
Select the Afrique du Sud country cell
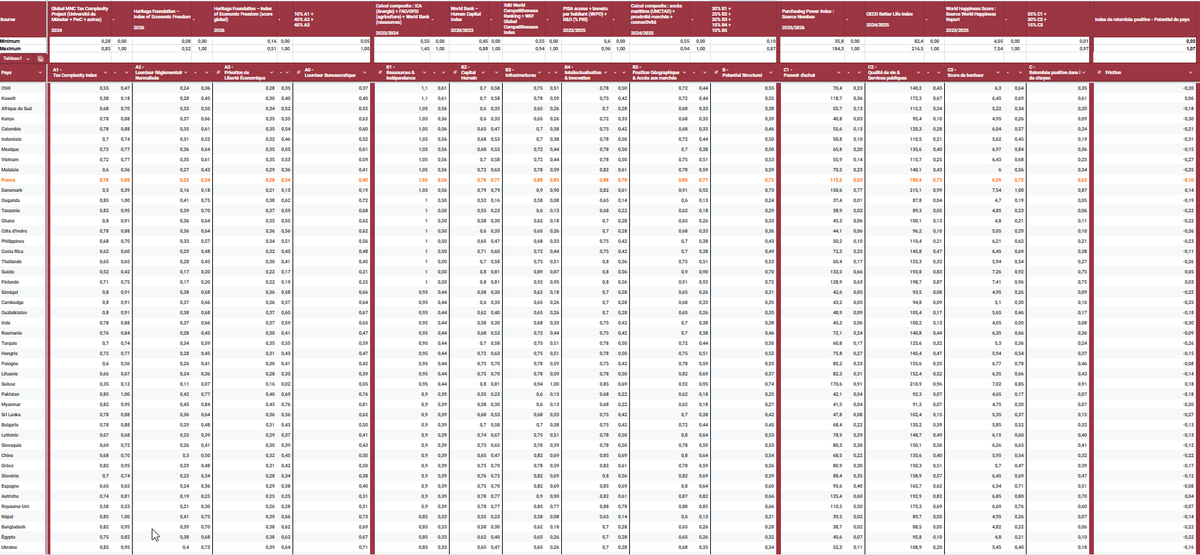(23, 108)
